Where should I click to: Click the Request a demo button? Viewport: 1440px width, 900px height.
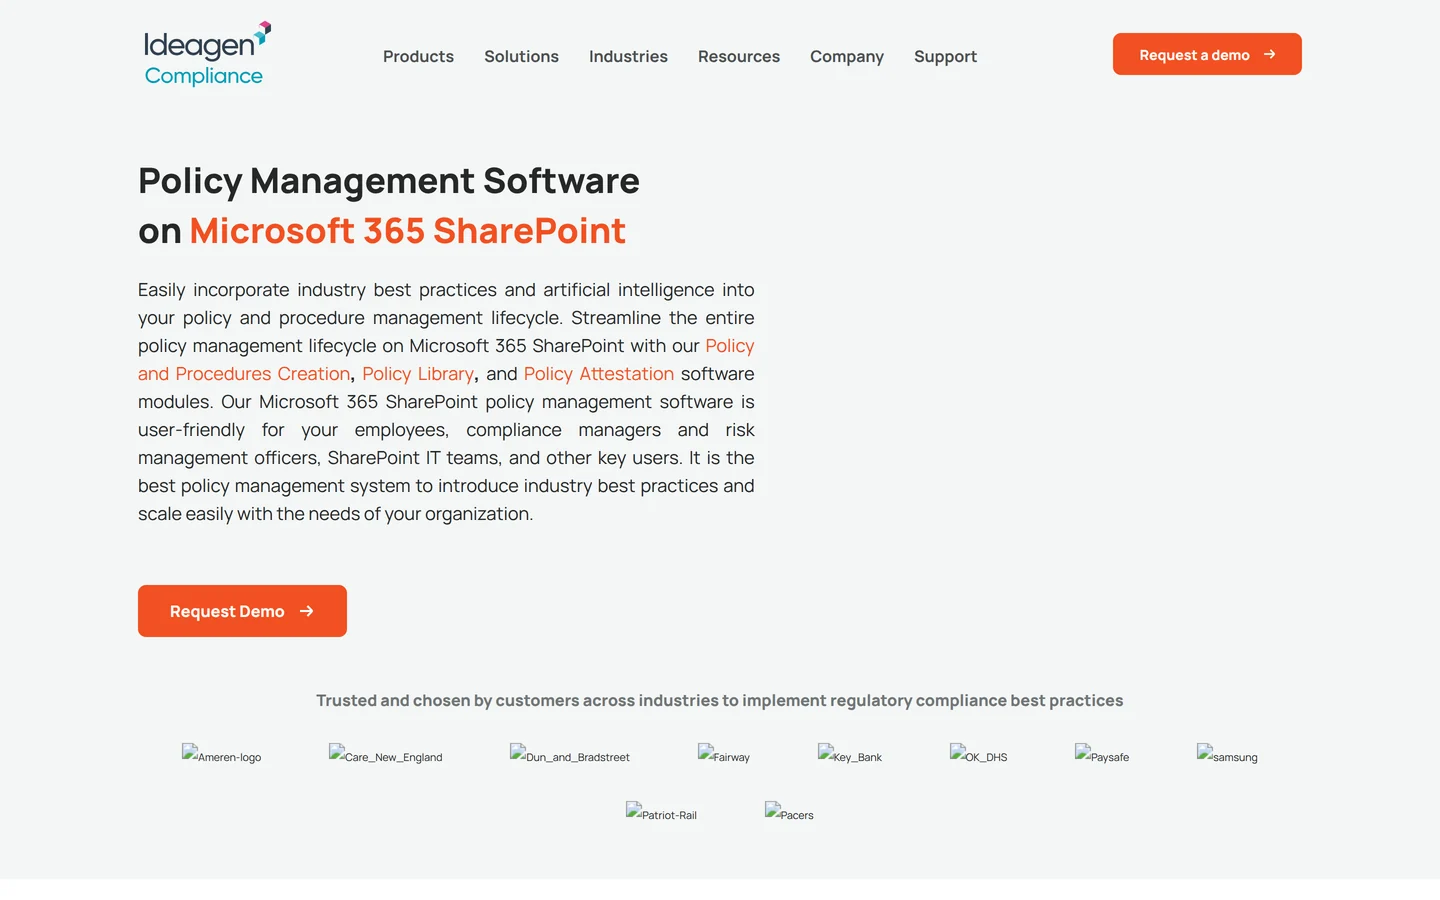[x=1207, y=54]
